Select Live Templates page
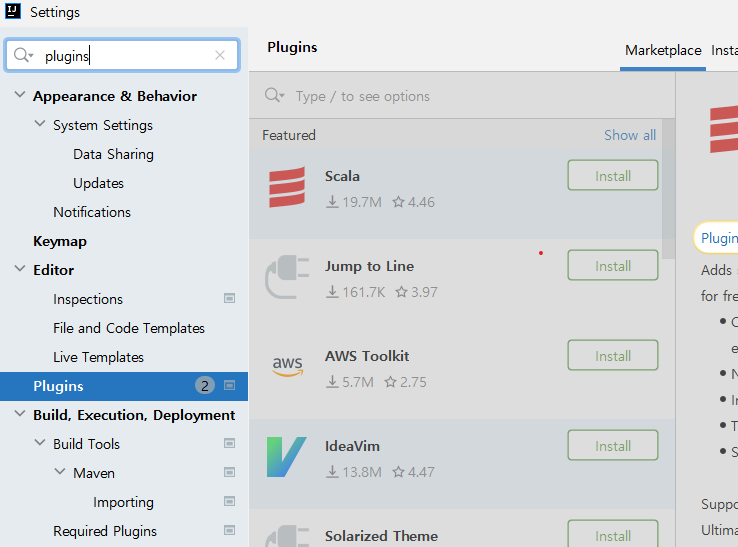738x547 pixels. (x=98, y=357)
